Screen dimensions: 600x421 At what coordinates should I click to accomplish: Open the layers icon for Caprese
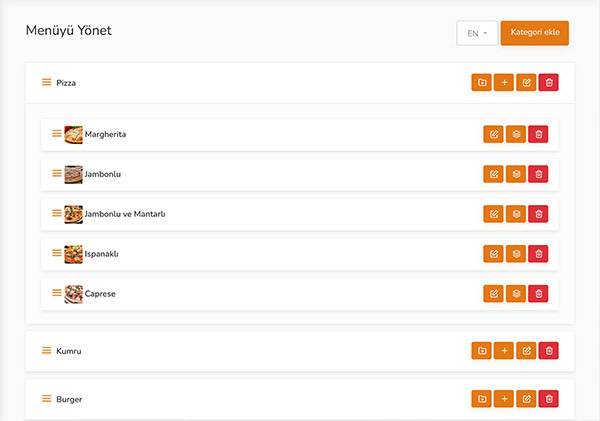tap(515, 294)
